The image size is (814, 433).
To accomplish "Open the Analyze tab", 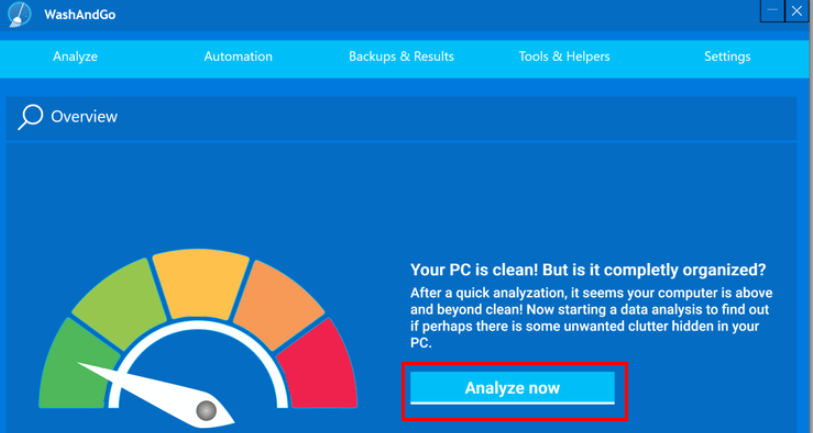I will pos(75,56).
